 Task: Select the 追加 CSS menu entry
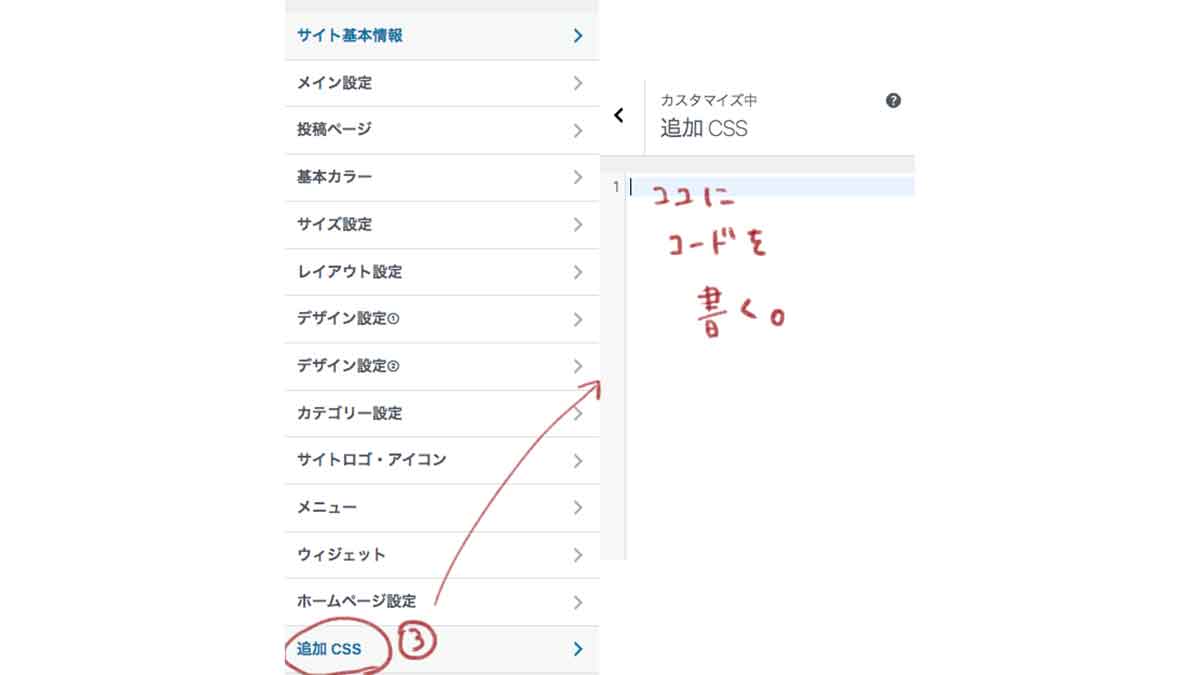tap(327, 648)
